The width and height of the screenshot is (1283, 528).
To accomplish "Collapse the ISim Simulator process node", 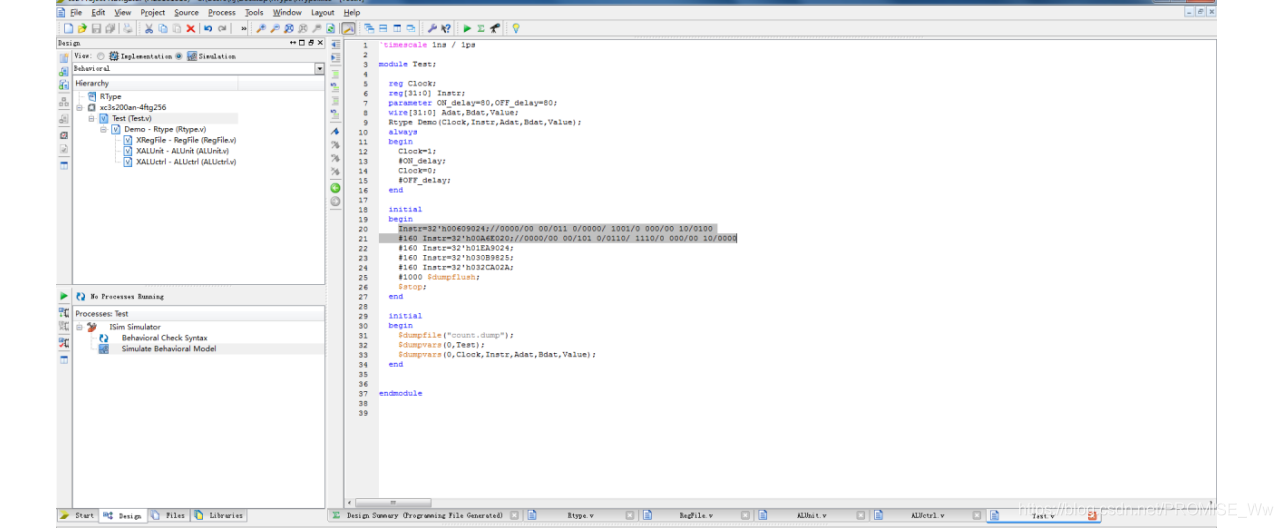I will (x=79, y=327).
